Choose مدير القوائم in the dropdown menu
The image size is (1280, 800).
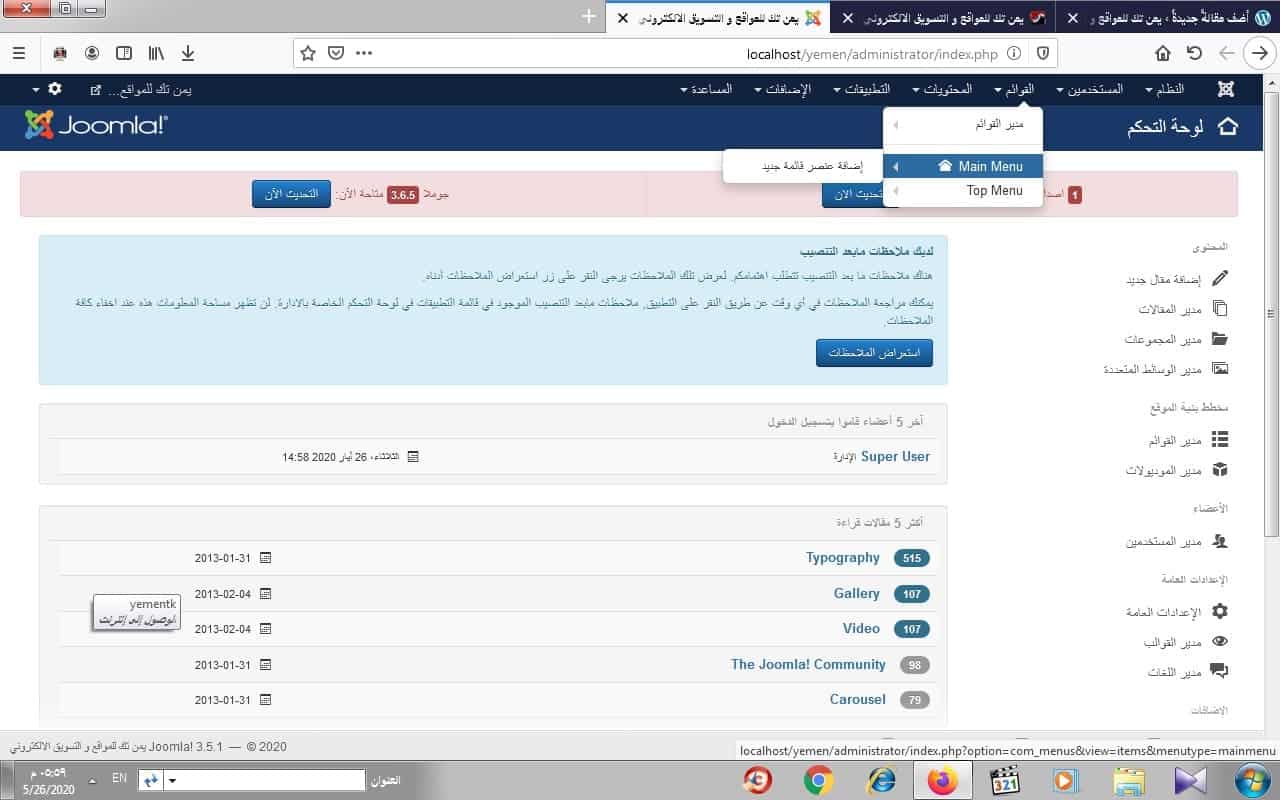963,125
